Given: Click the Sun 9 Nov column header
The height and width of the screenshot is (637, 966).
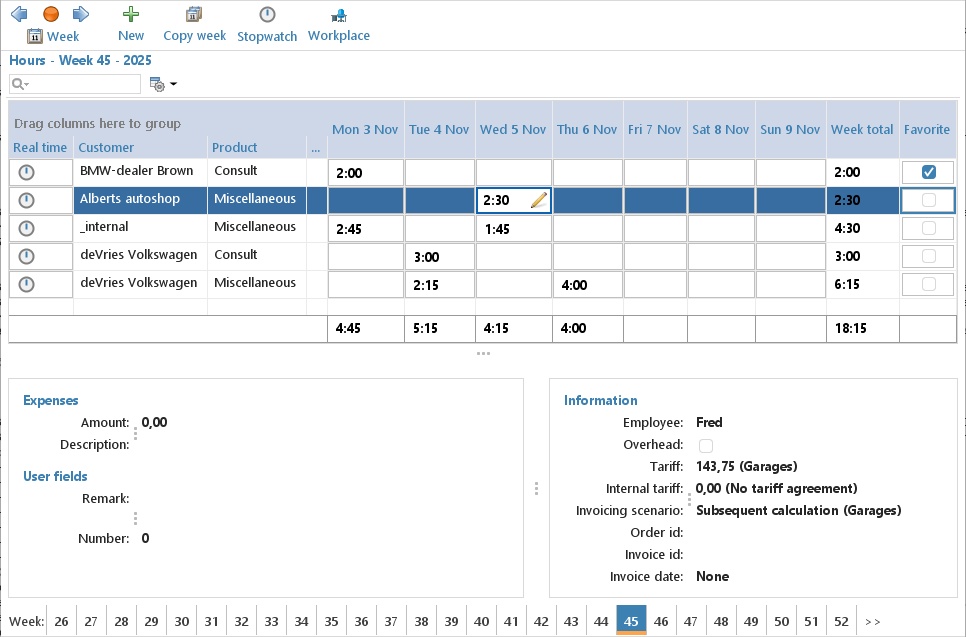Looking at the screenshot, I should (x=790, y=129).
